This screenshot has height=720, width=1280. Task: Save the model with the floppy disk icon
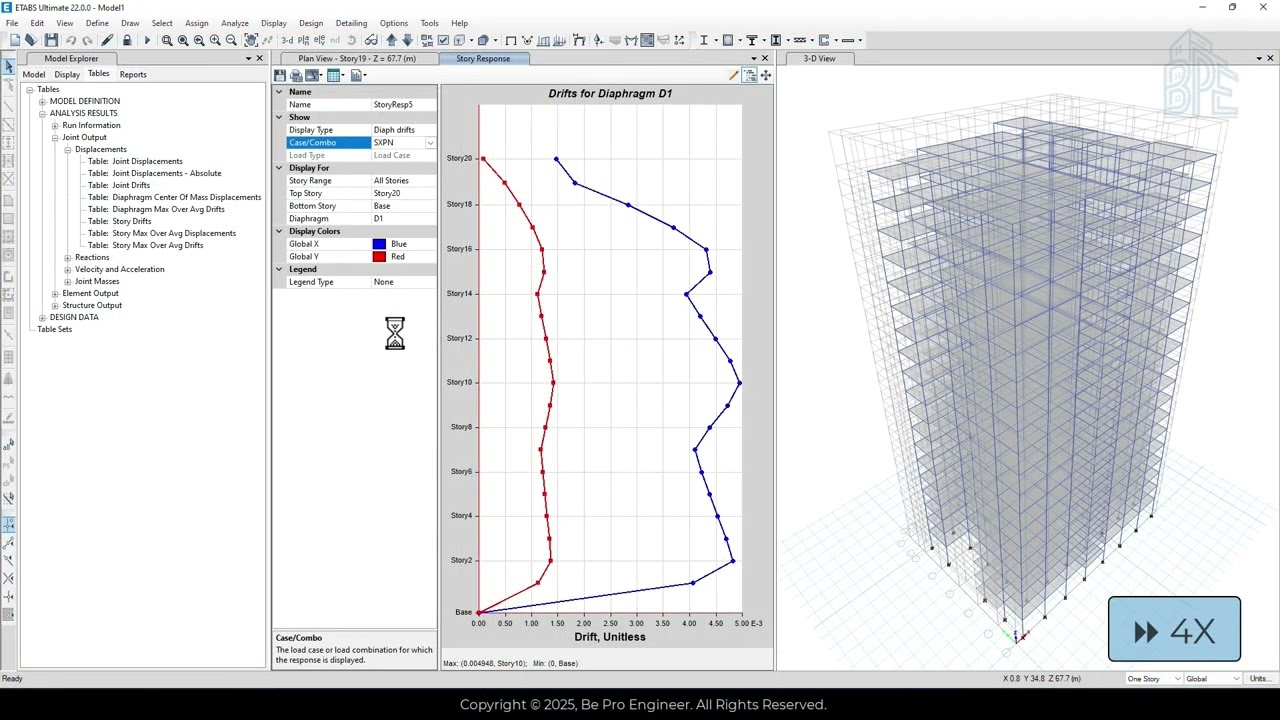pos(51,40)
